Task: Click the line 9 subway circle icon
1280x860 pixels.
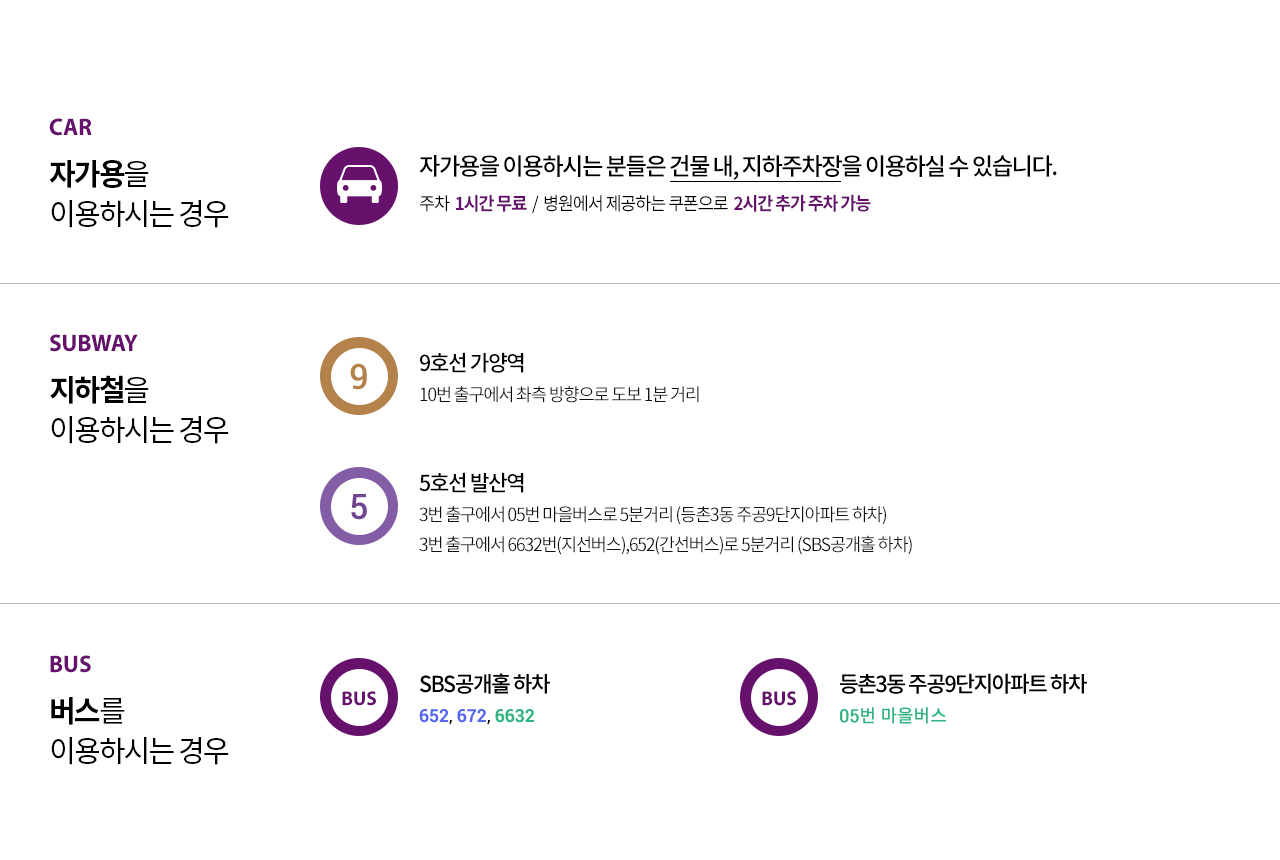Action: (359, 376)
